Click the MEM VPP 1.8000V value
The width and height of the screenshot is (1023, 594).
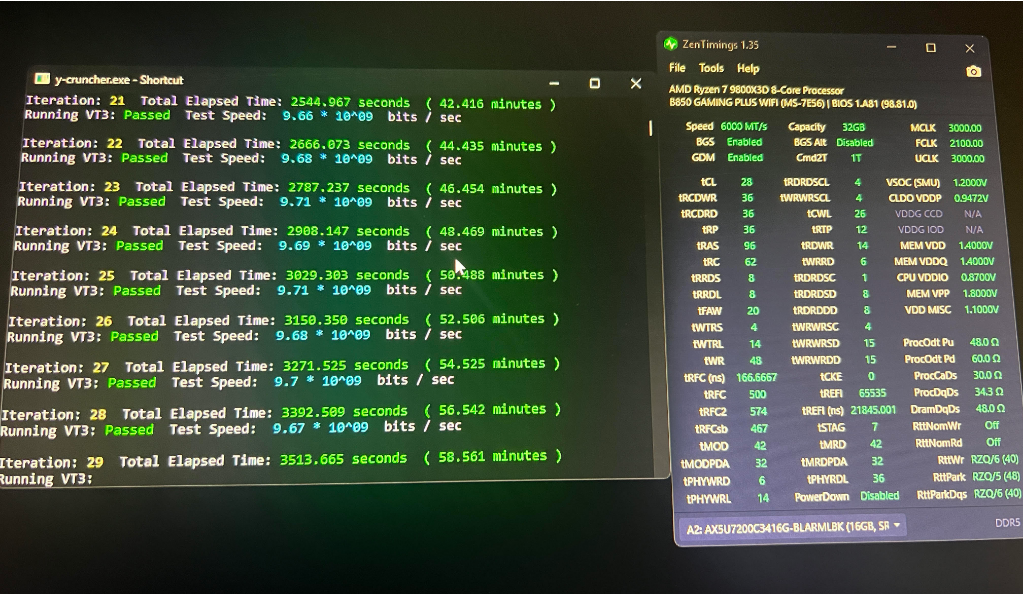pos(979,294)
